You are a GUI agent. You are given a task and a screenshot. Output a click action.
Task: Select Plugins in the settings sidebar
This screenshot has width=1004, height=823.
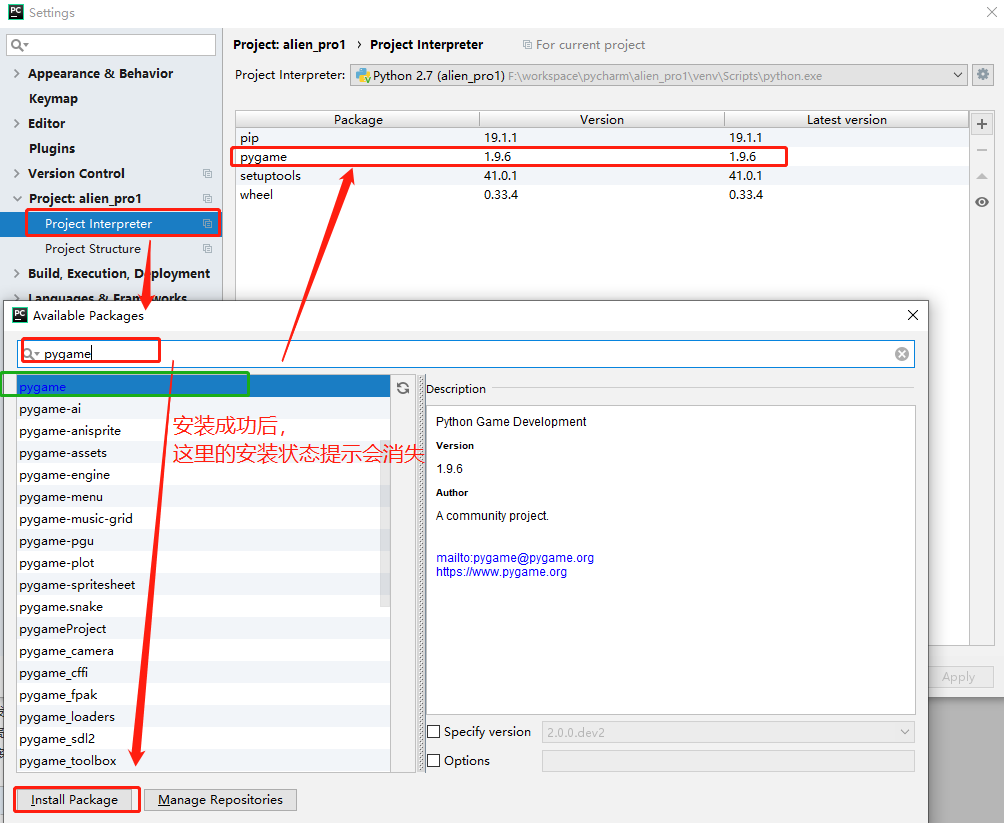[52, 149]
